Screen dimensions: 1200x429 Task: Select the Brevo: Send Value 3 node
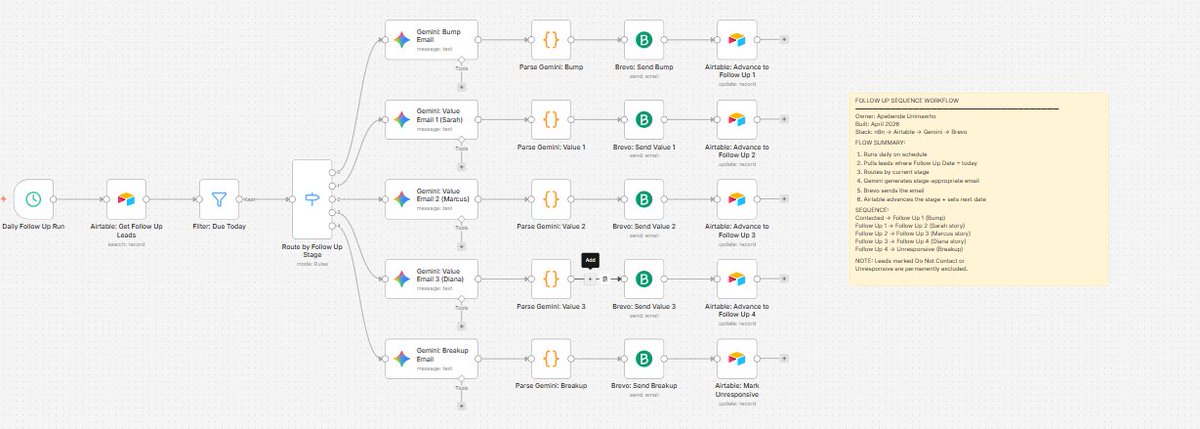coord(644,279)
